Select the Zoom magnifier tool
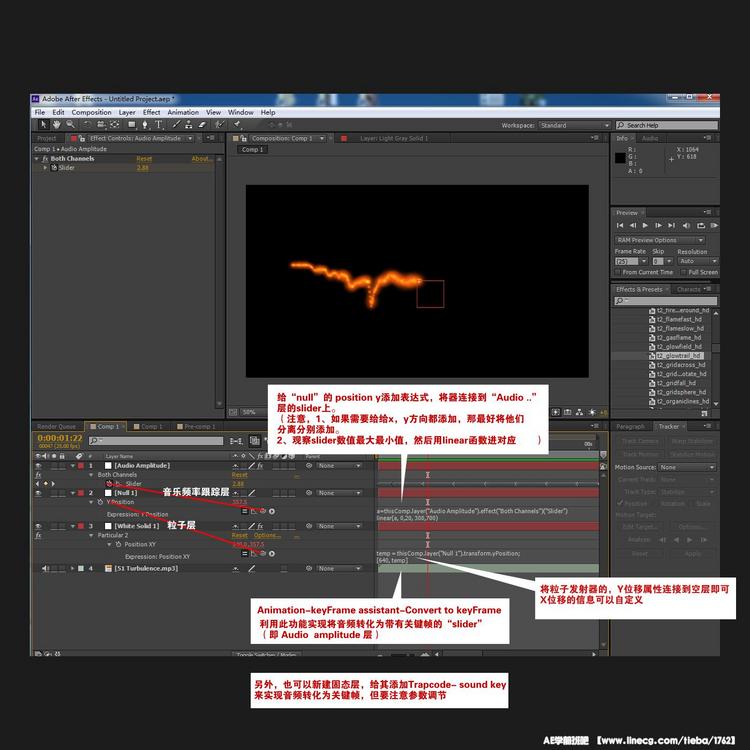This screenshot has width=750, height=750. pyautogui.click(x=70, y=125)
